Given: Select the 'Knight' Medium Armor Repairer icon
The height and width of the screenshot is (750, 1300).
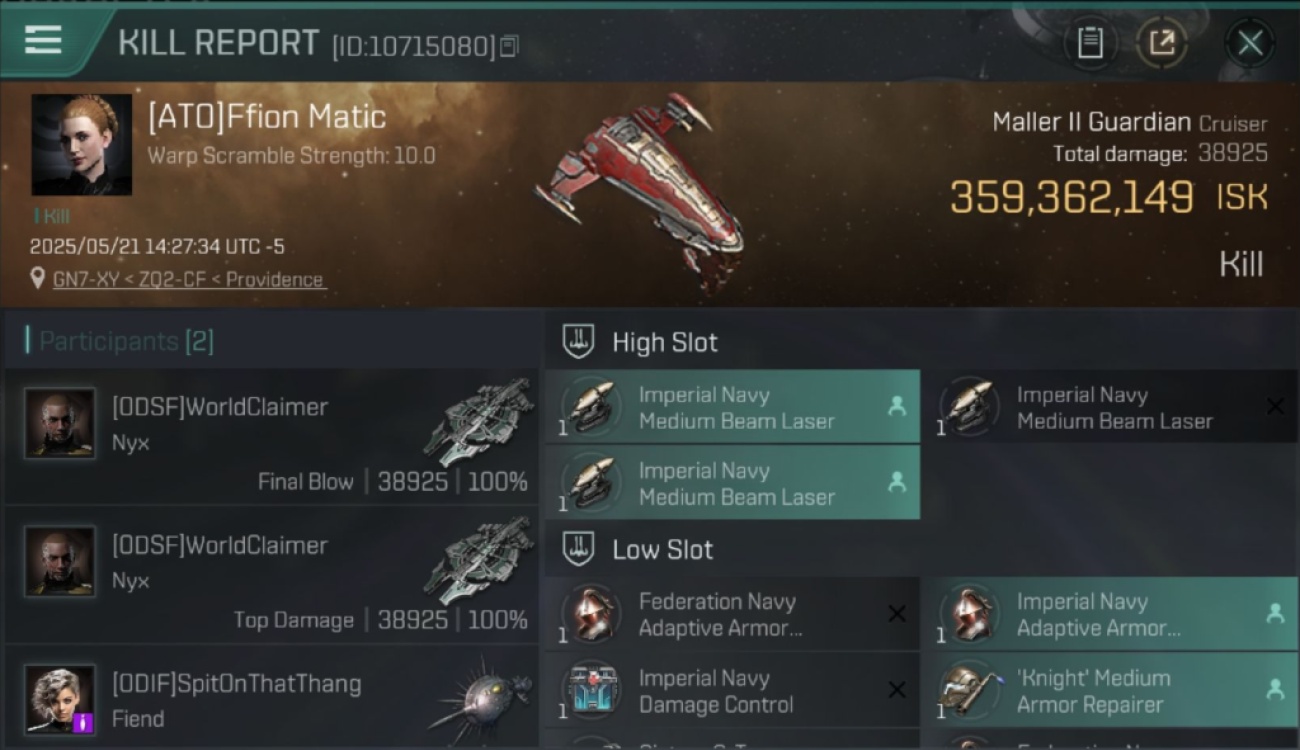Looking at the screenshot, I should [x=966, y=691].
